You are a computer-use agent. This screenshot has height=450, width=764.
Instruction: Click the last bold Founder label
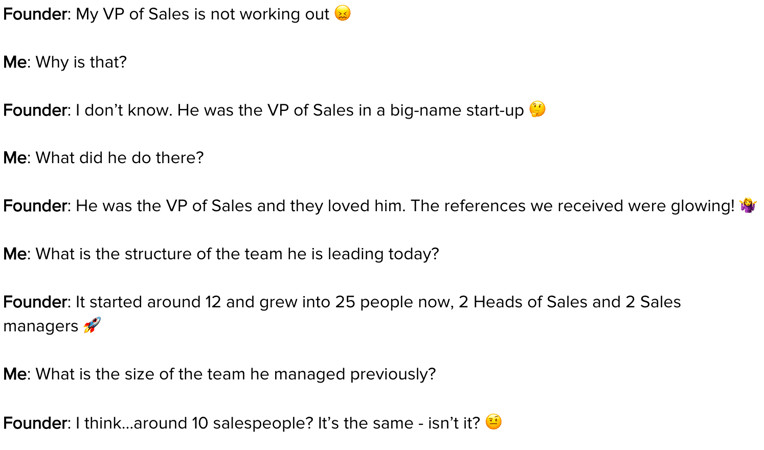pyautogui.click(x=35, y=423)
